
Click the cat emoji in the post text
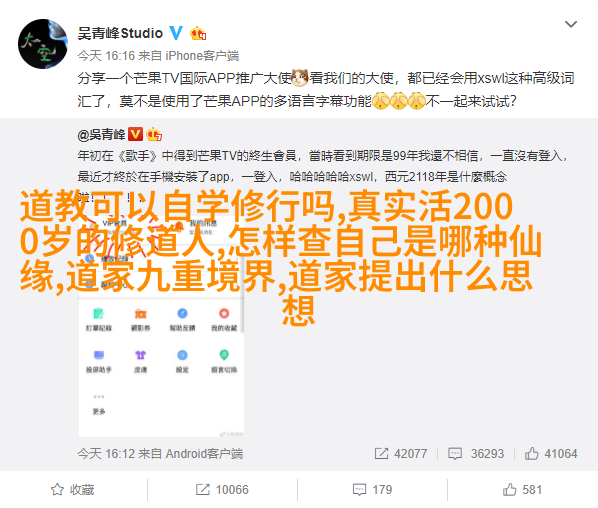pos(300,78)
